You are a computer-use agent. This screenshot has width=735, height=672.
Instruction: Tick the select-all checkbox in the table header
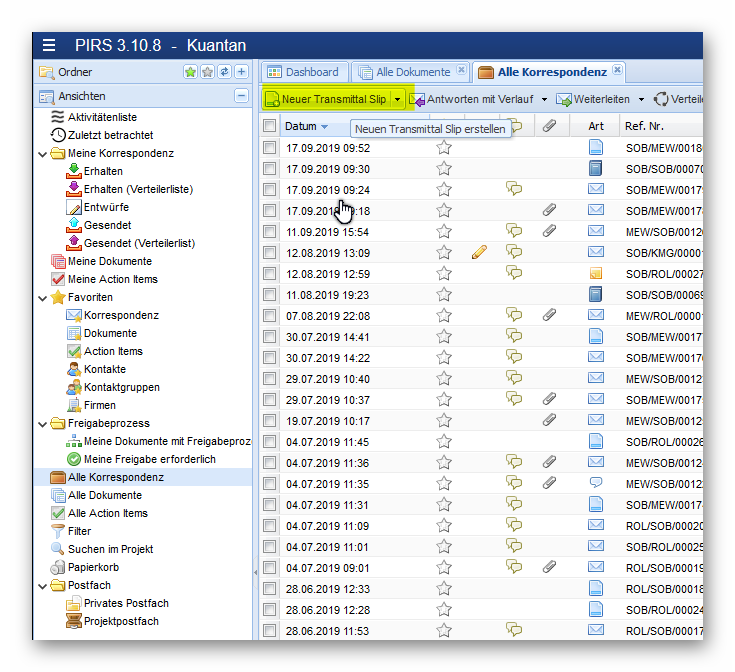(x=270, y=126)
